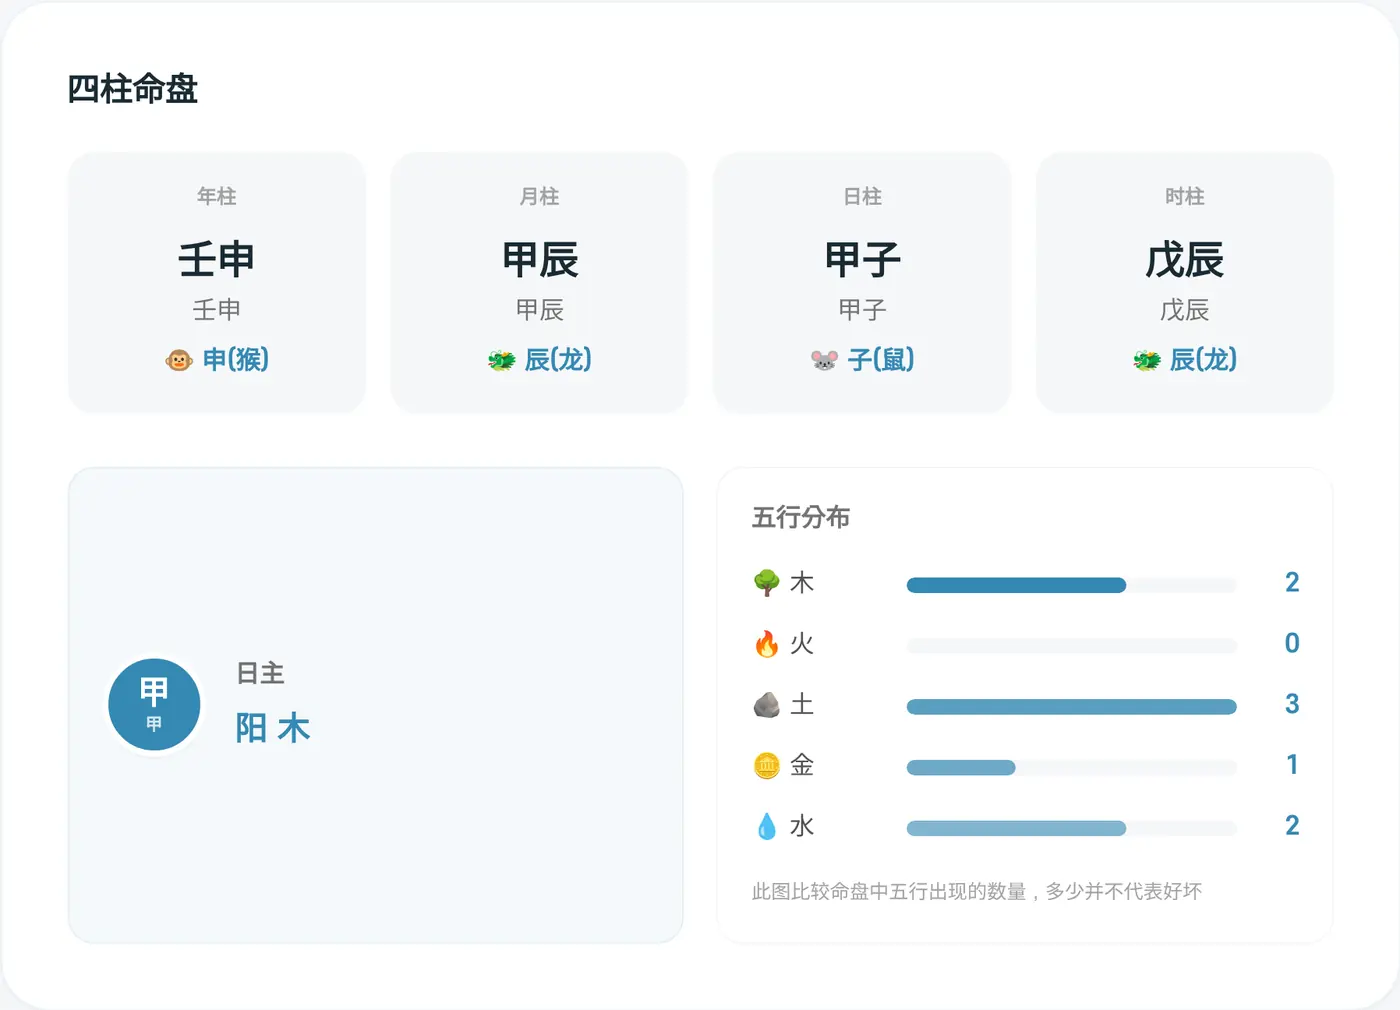Click the dragon emoji in 月柱 card
Screen dimensions: 1400x1010
[x=502, y=360]
